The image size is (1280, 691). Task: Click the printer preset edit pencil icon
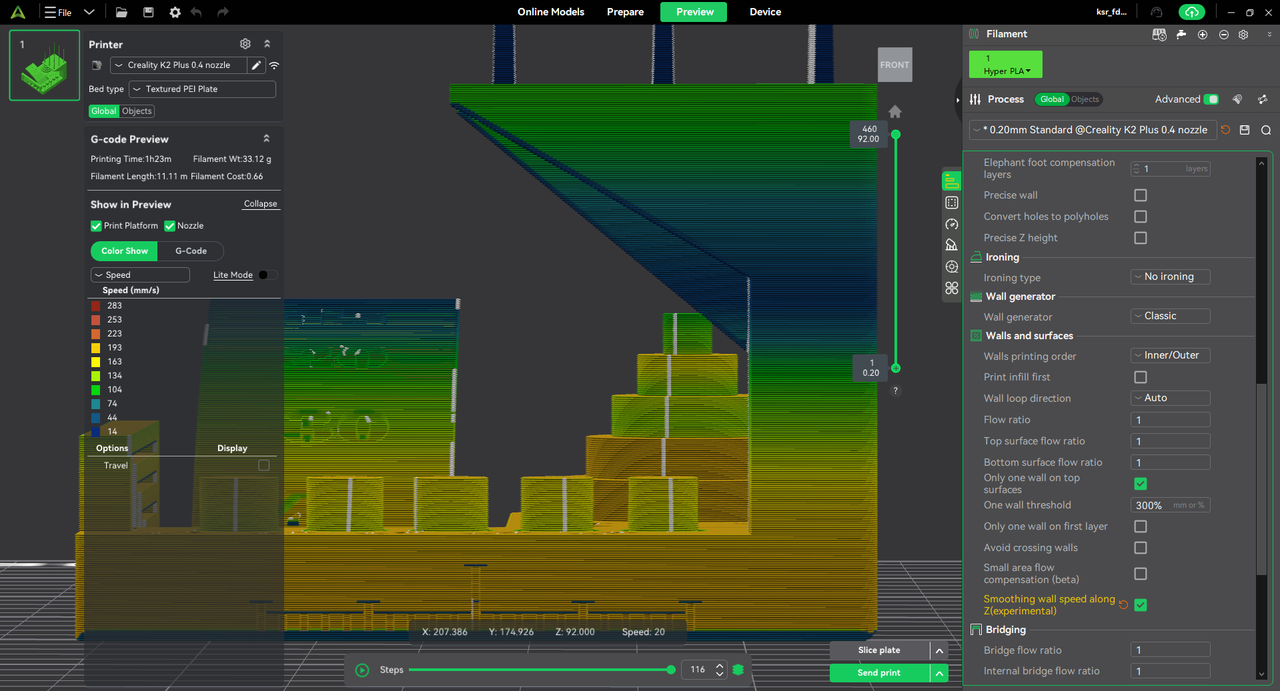point(256,65)
